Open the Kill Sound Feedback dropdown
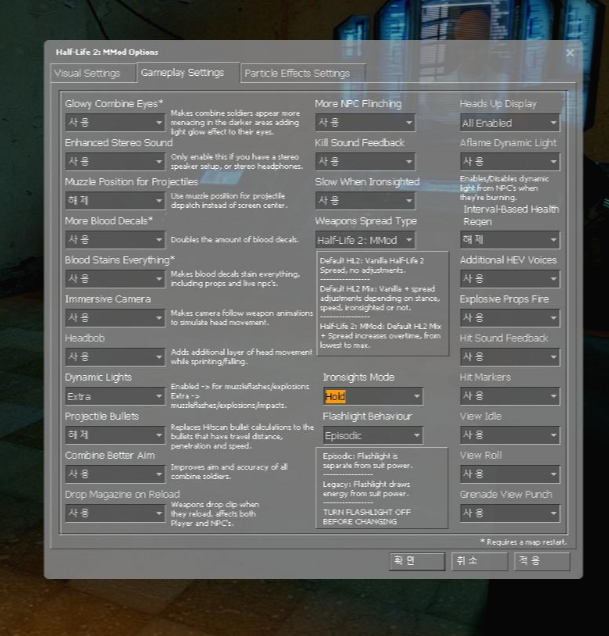The width and height of the screenshot is (609, 636). tap(365, 161)
